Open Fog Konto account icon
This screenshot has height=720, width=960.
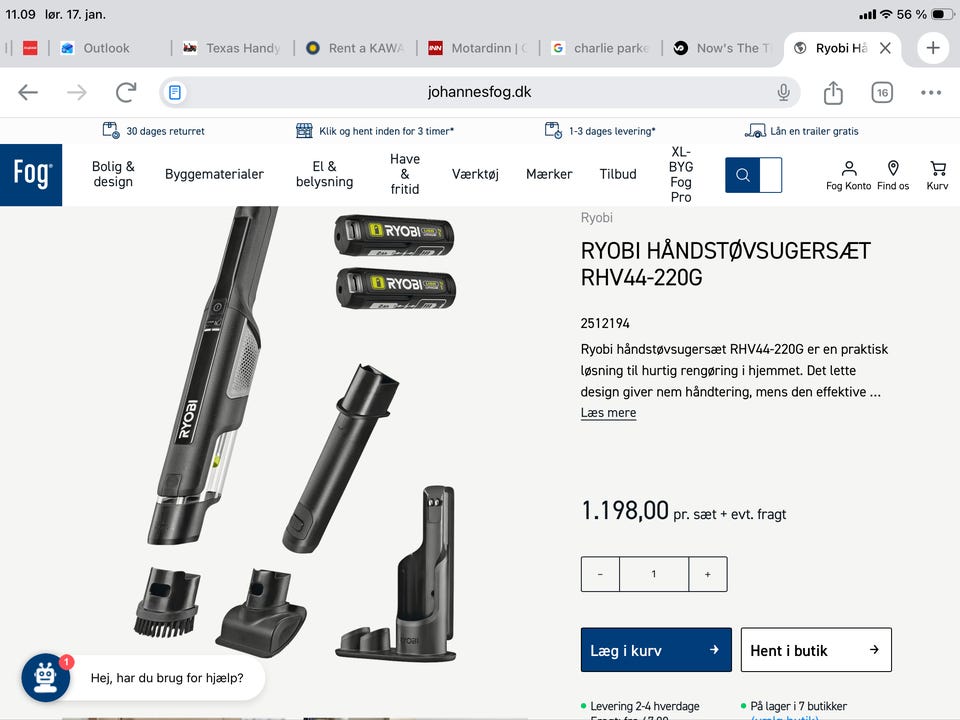pyautogui.click(x=849, y=175)
